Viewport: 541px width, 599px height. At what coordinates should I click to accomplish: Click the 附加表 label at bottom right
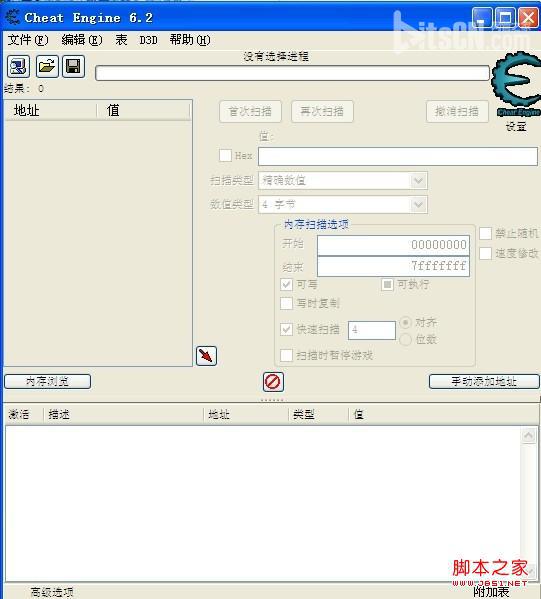click(491, 592)
